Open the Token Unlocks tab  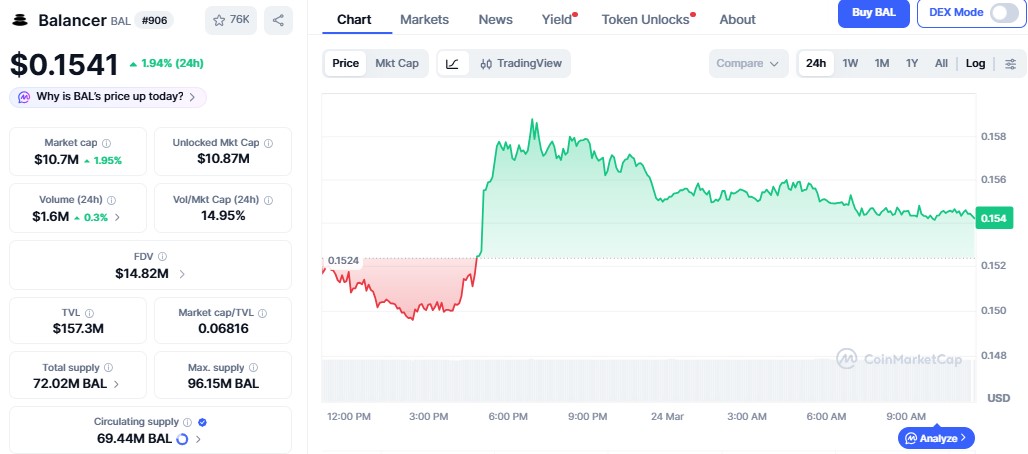(648, 20)
